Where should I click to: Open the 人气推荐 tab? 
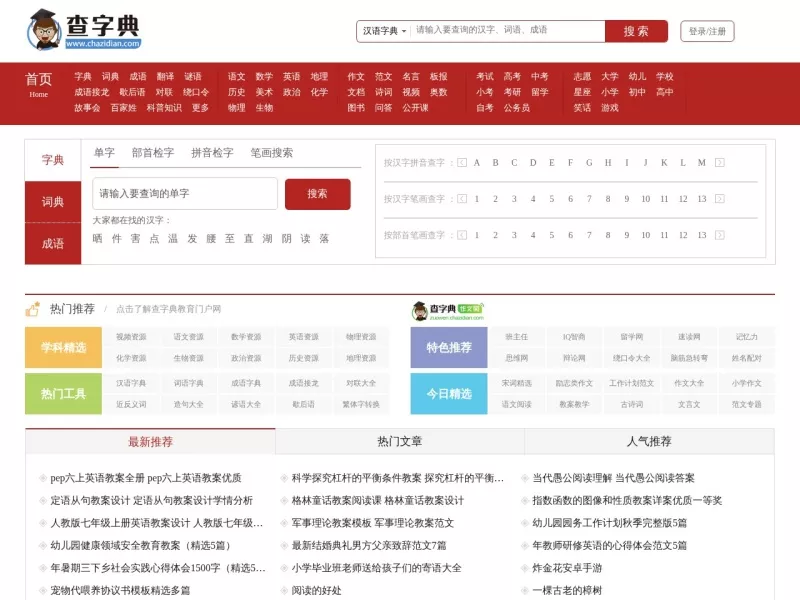point(649,441)
